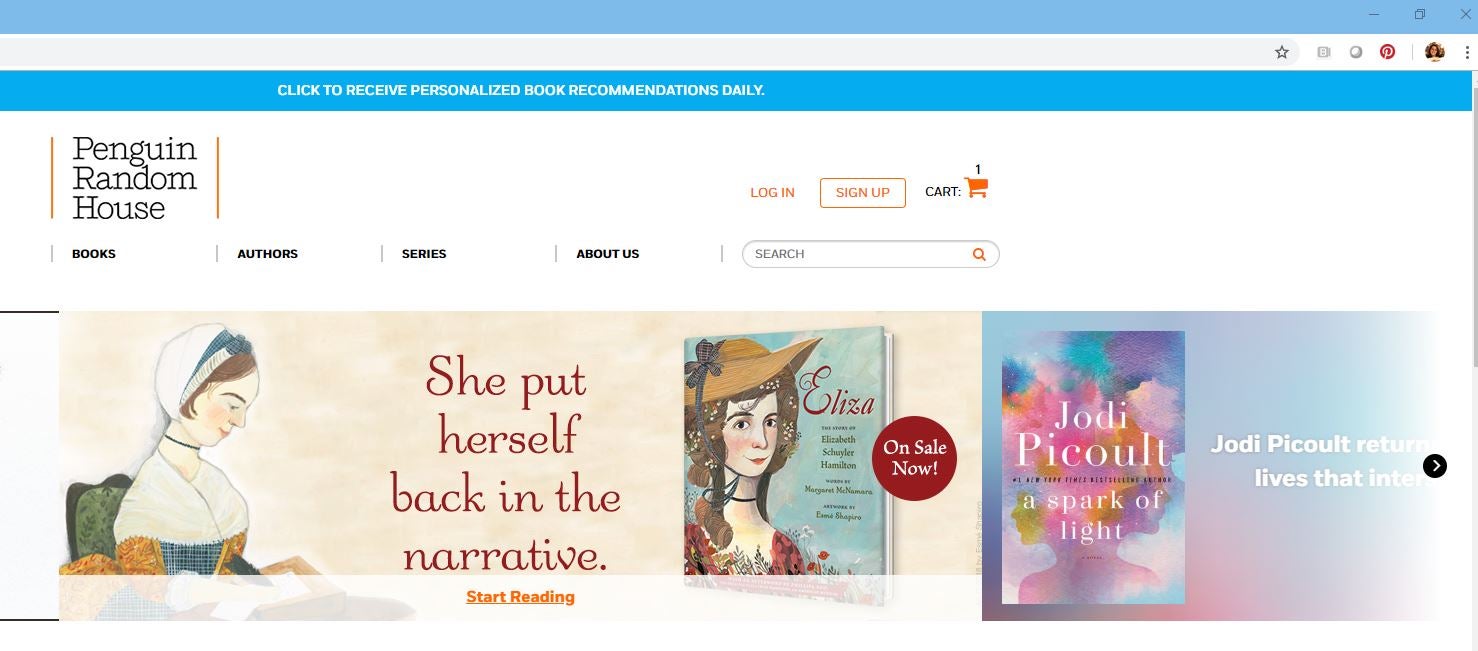The height and width of the screenshot is (651, 1478).
Task: Click the LOG IN link
Action: 772,193
